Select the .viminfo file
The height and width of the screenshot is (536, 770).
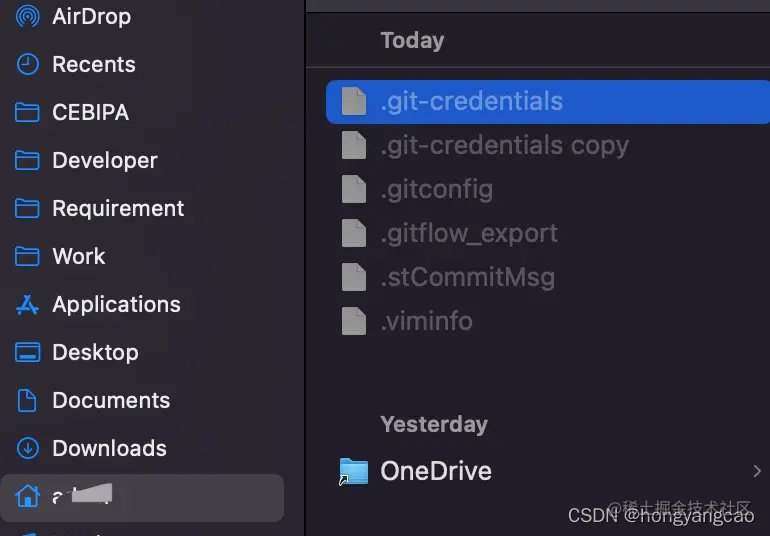click(426, 321)
